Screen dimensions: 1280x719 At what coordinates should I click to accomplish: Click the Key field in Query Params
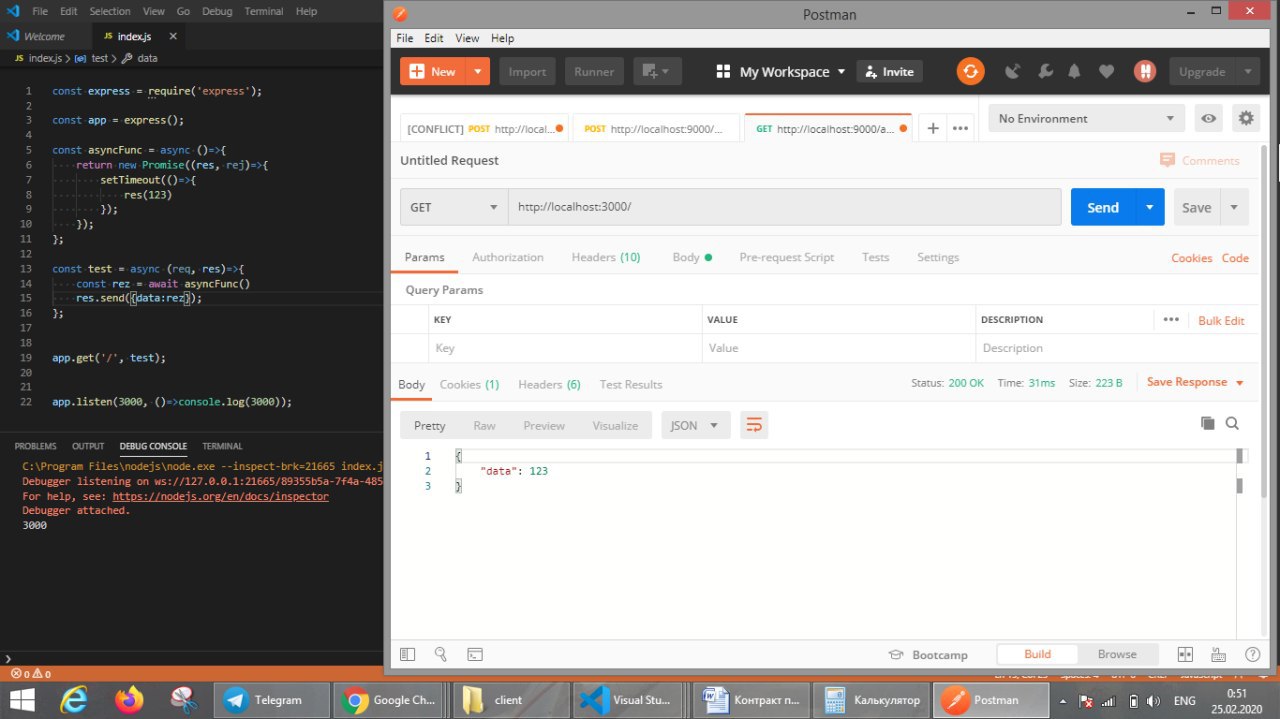[x=564, y=348]
